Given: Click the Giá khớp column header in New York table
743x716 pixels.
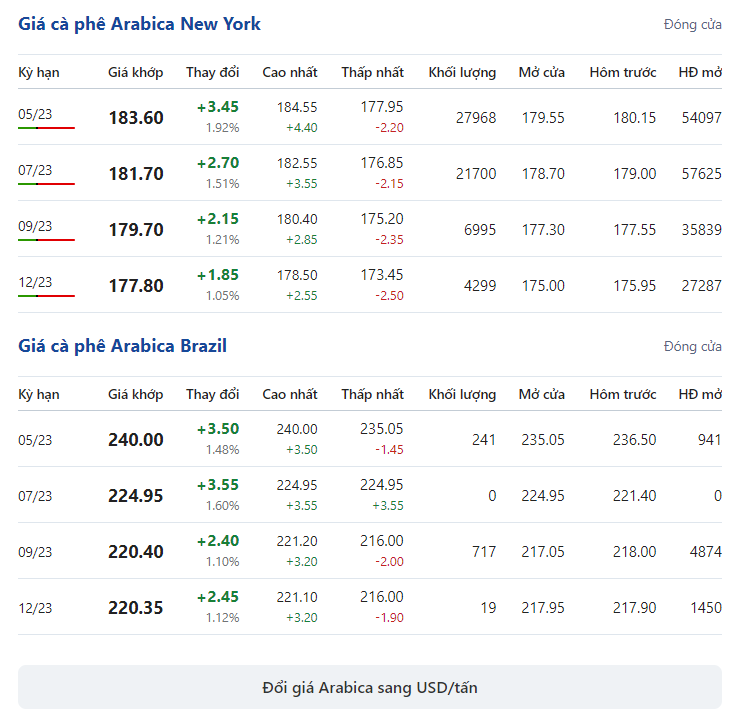Looking at the screenshot, I should (136, 73).
